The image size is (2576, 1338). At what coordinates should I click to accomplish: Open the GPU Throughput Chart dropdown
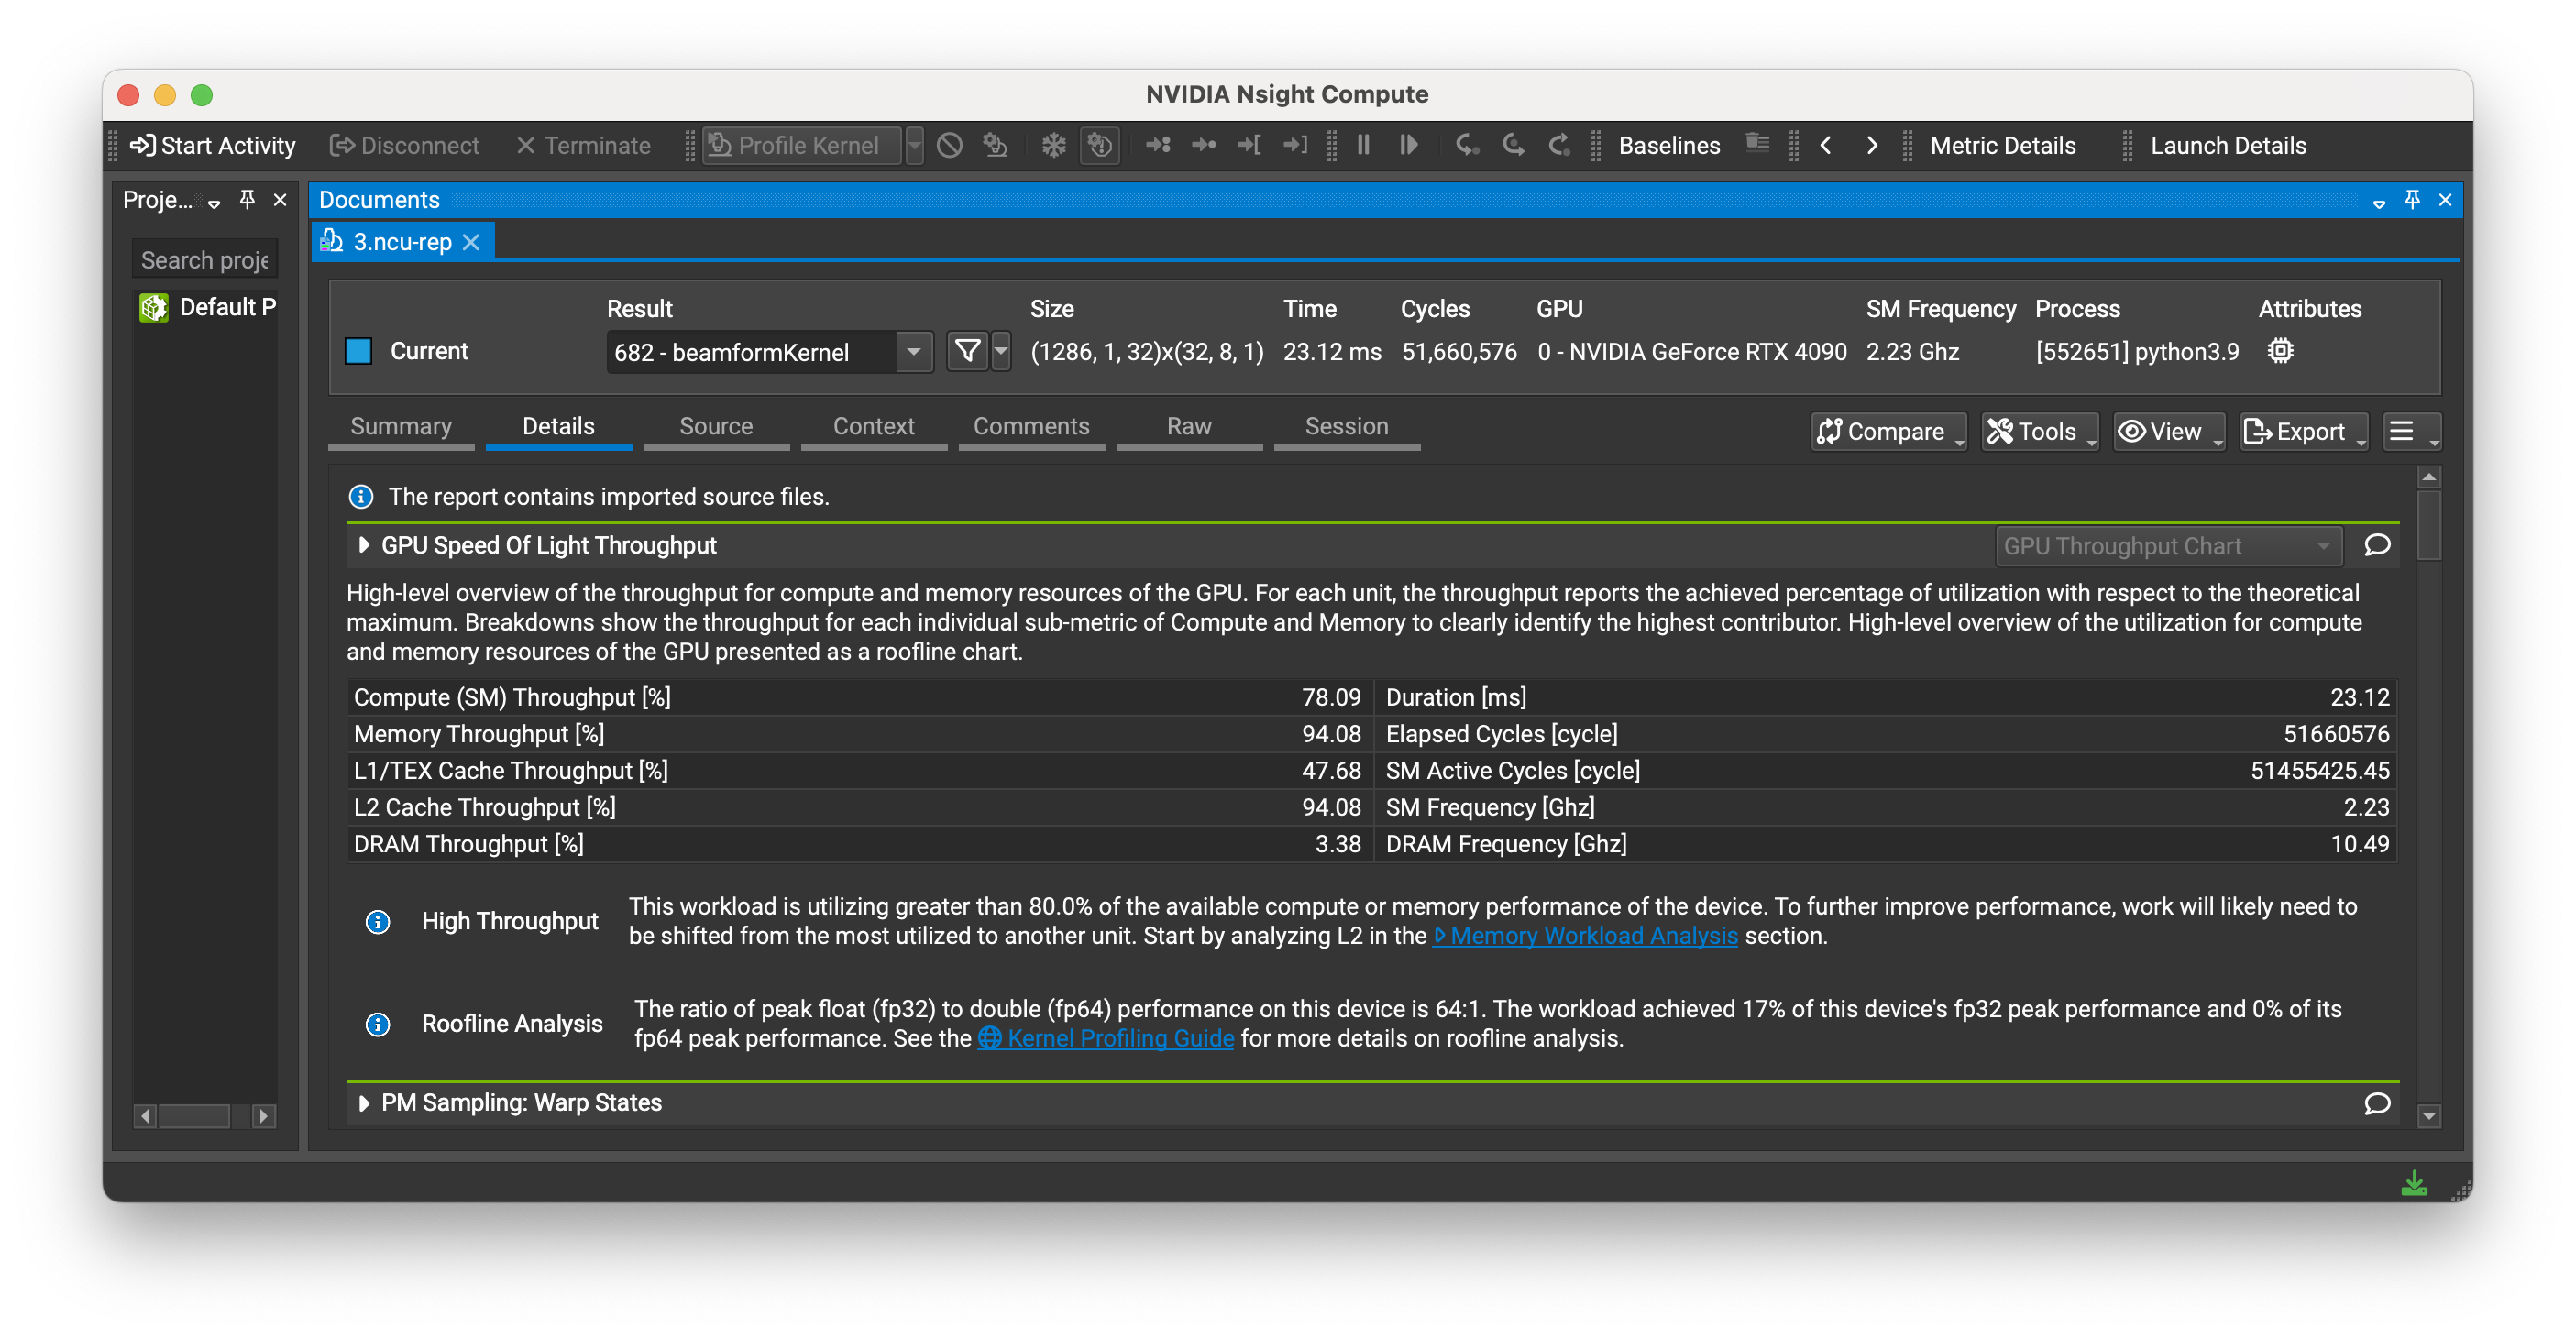click(2168, 546)
